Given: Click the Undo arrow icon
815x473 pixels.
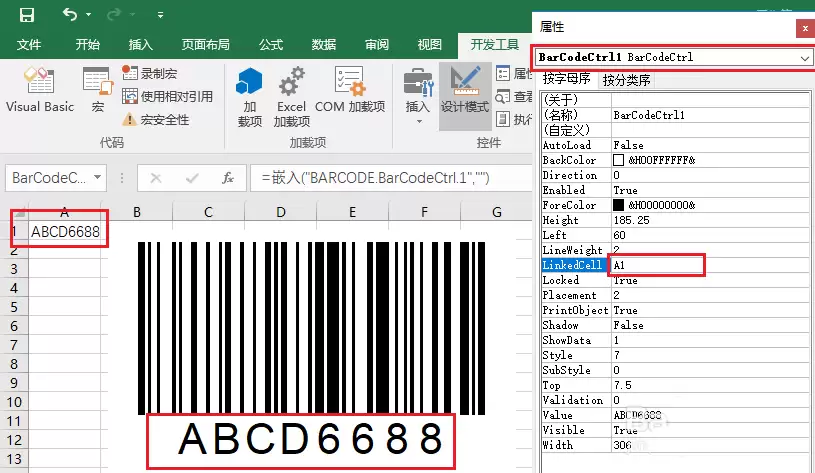Looking at the screenshot, I should click(x=70, y=14).
